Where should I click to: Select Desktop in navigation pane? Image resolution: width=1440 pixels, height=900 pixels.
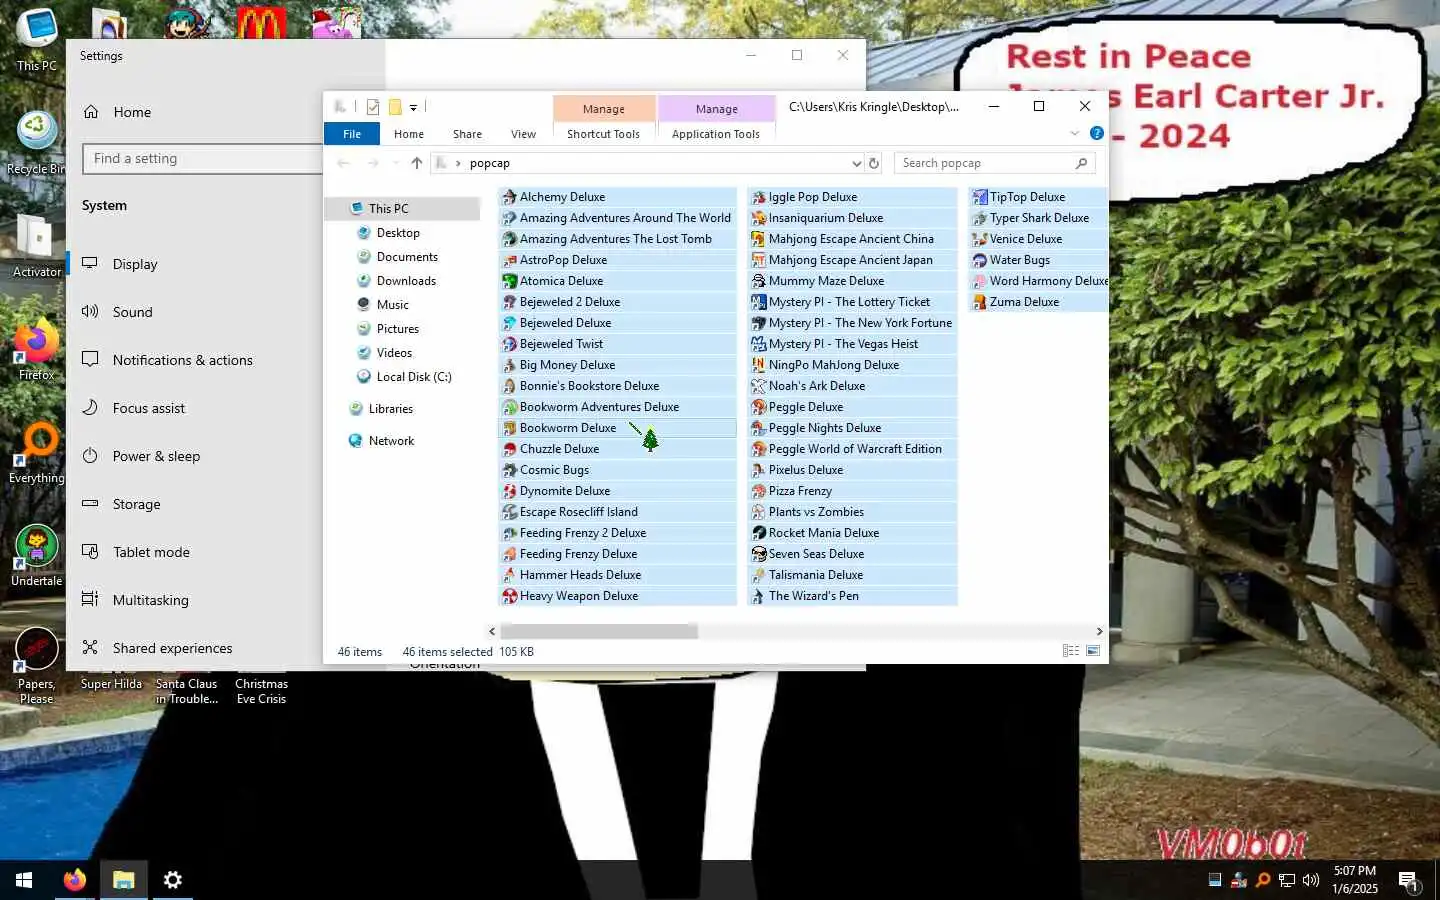(x=398, y=233)
